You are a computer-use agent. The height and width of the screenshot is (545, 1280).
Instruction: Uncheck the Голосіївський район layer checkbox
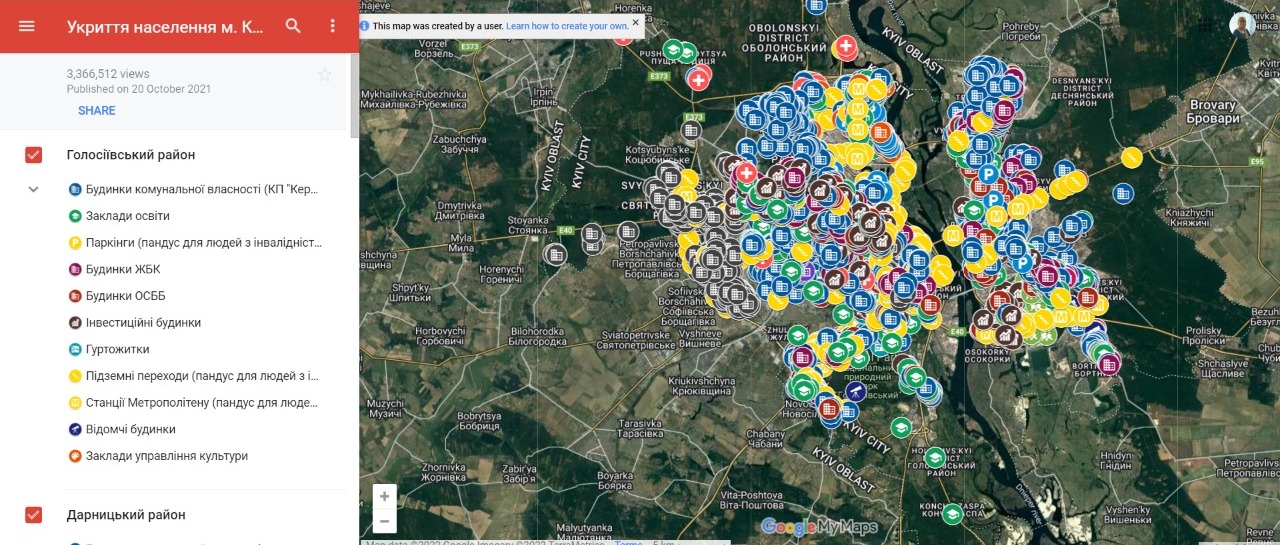pos(33,155)
